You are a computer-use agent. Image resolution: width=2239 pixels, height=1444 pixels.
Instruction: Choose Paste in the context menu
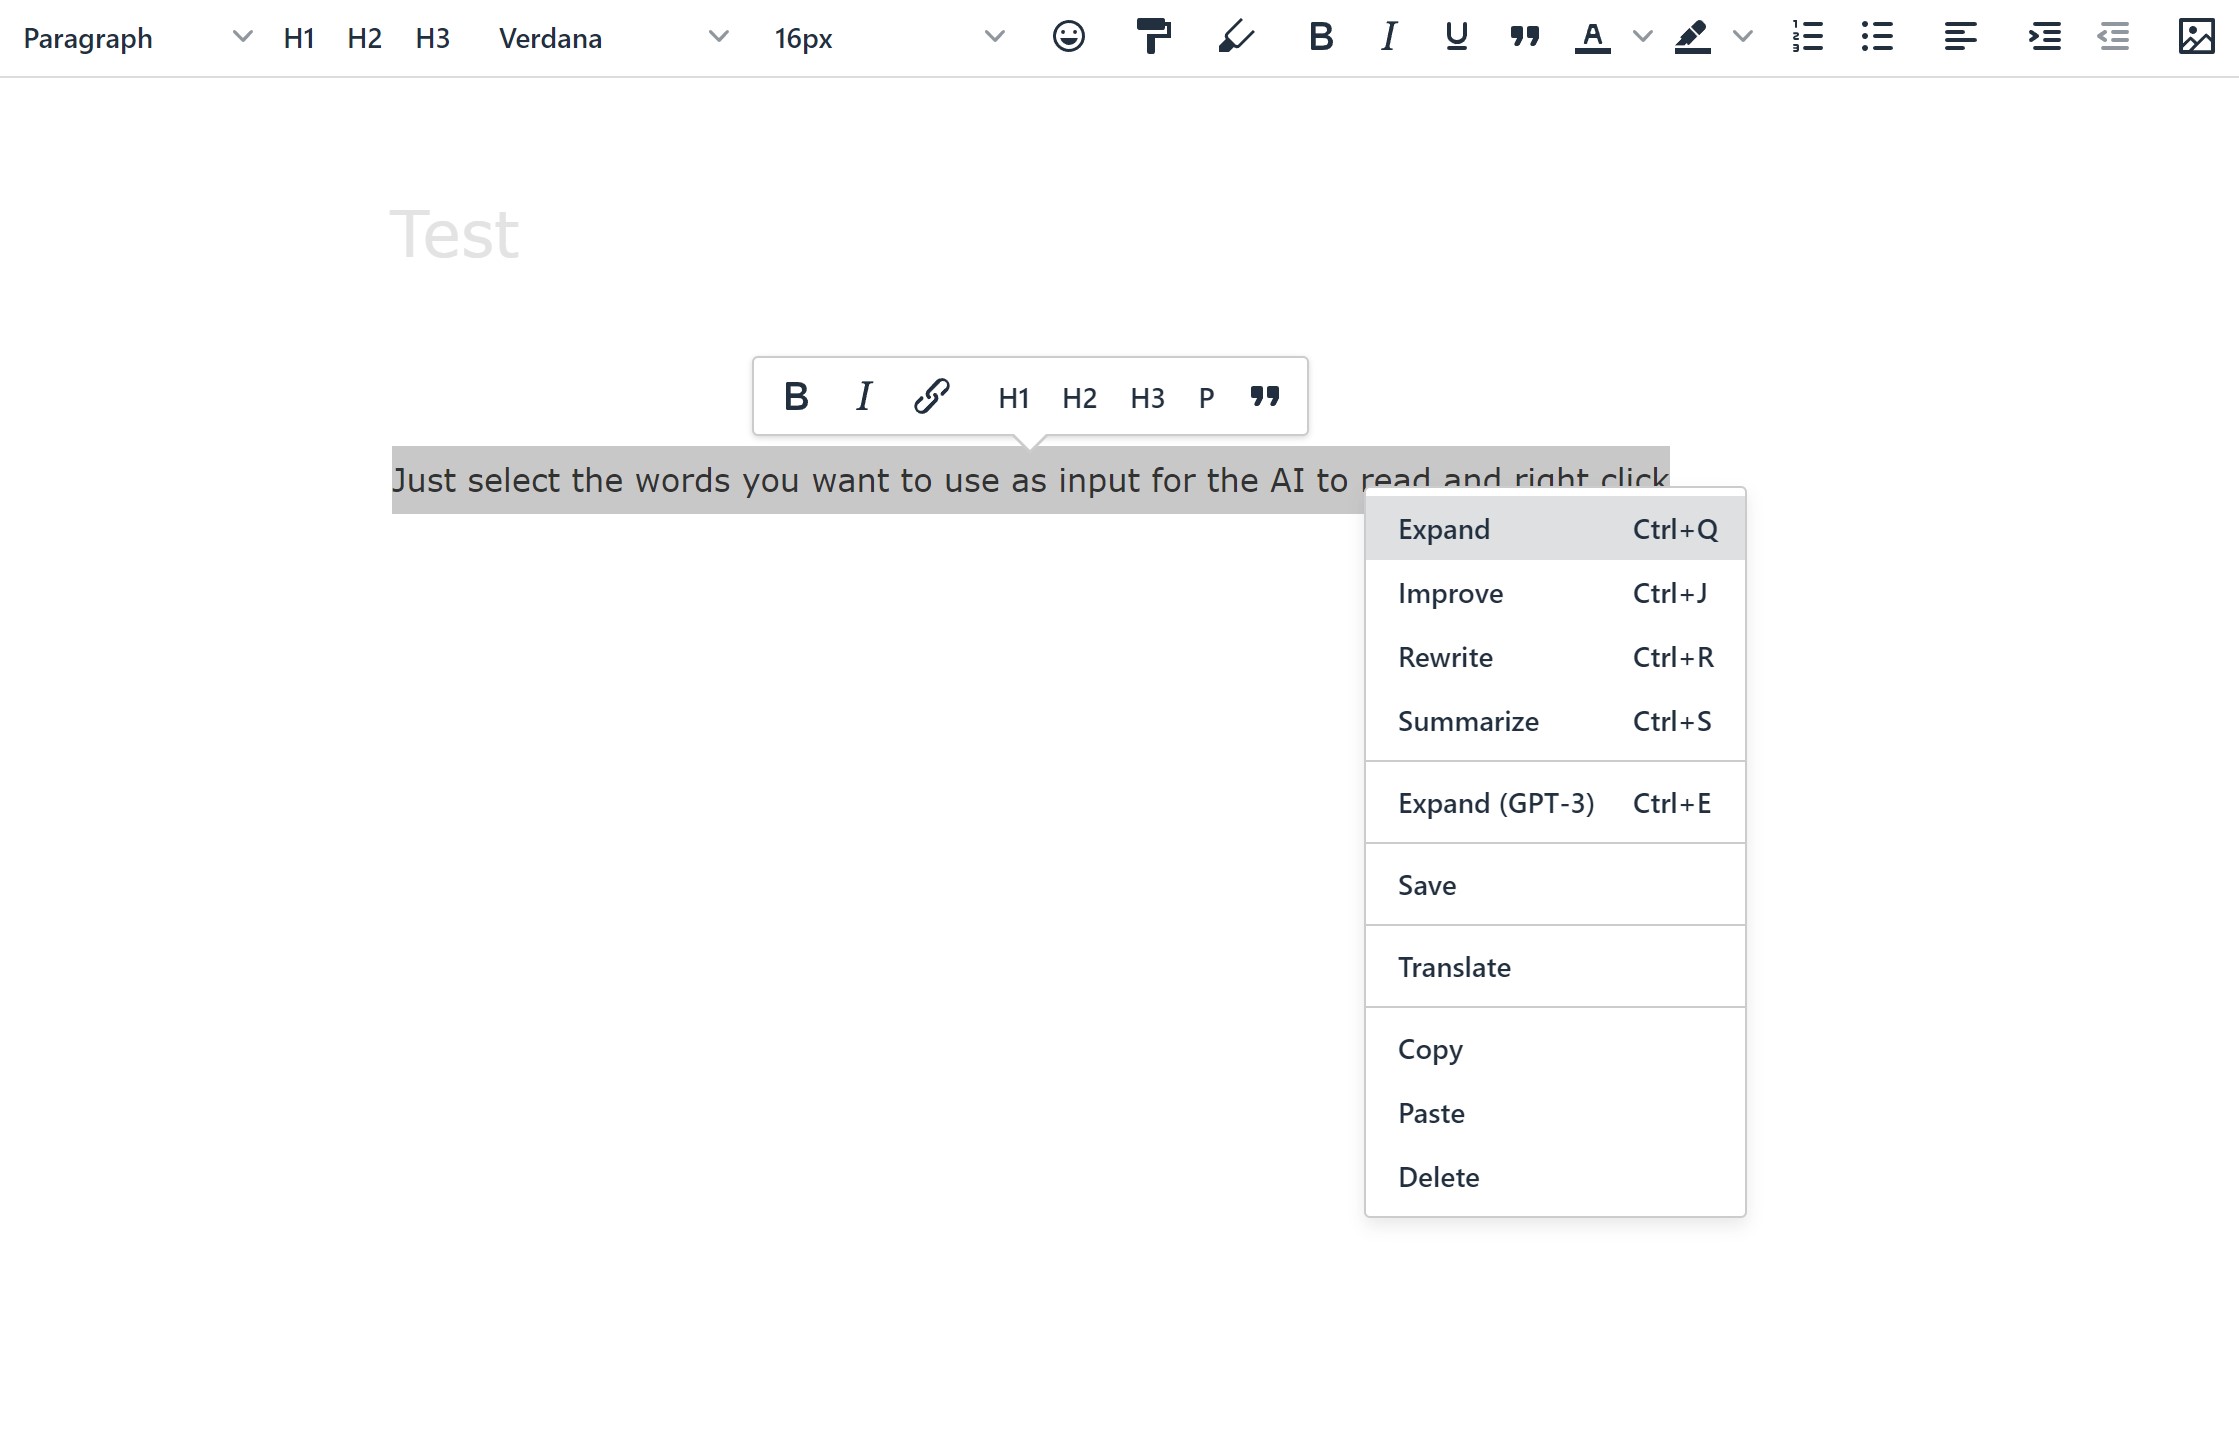point(1555,1113)
